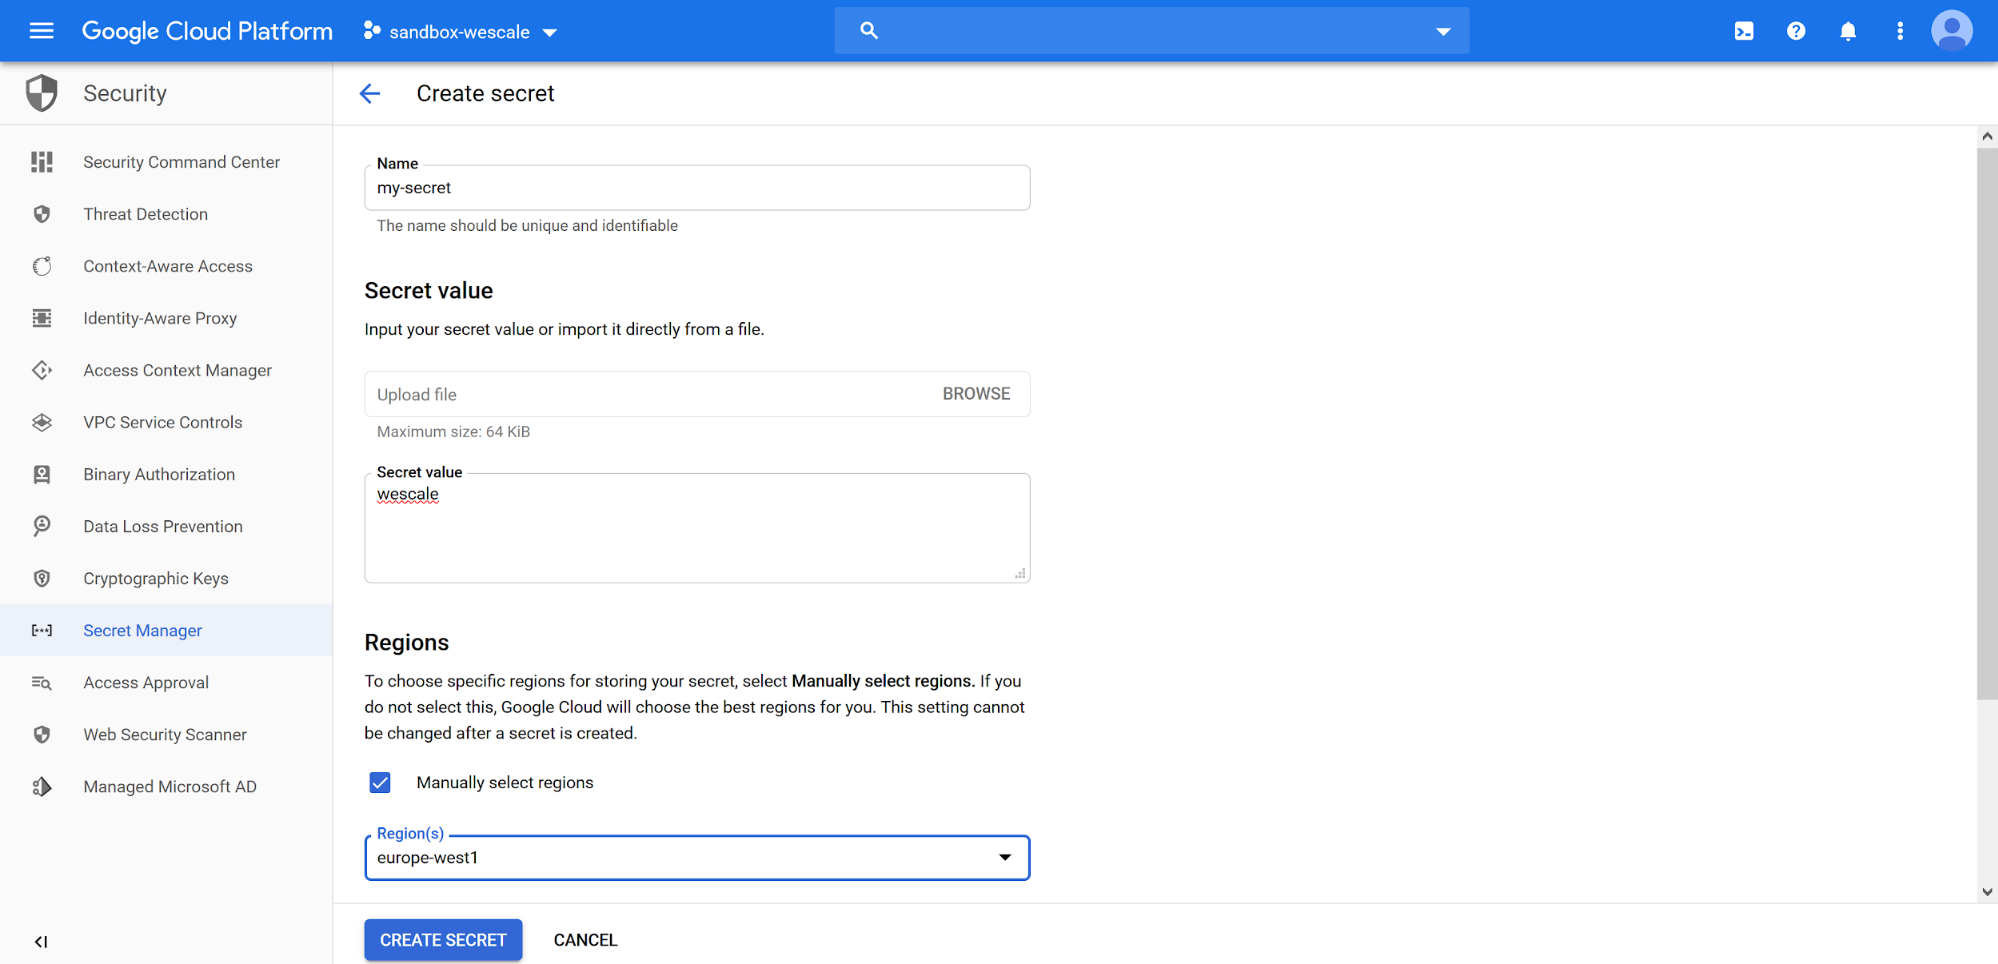Screen dimensions: 1998x964
Task: Open Web Security Scanner menu item
Action: pos(166,734)
